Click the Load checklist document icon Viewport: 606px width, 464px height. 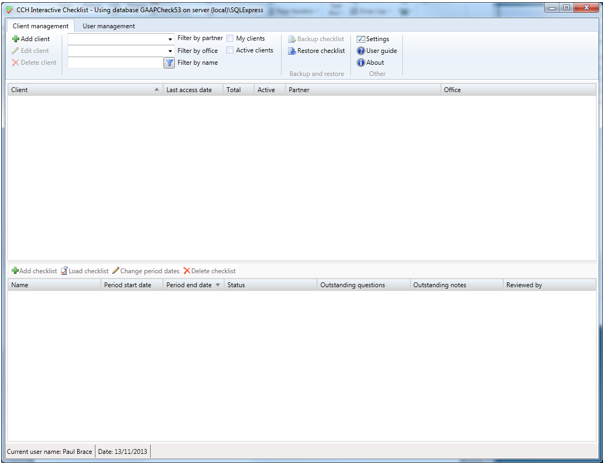pyautogui.click(x=64, y=271)
